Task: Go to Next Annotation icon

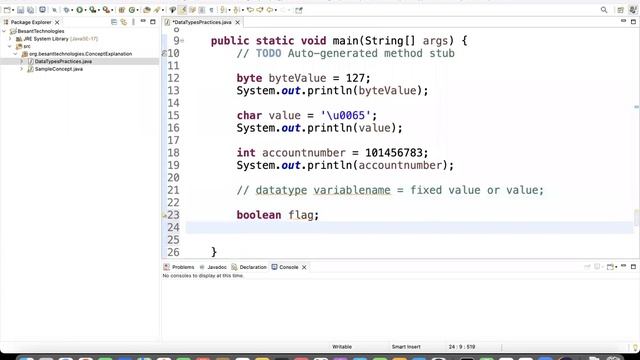Action: point(223,10)
